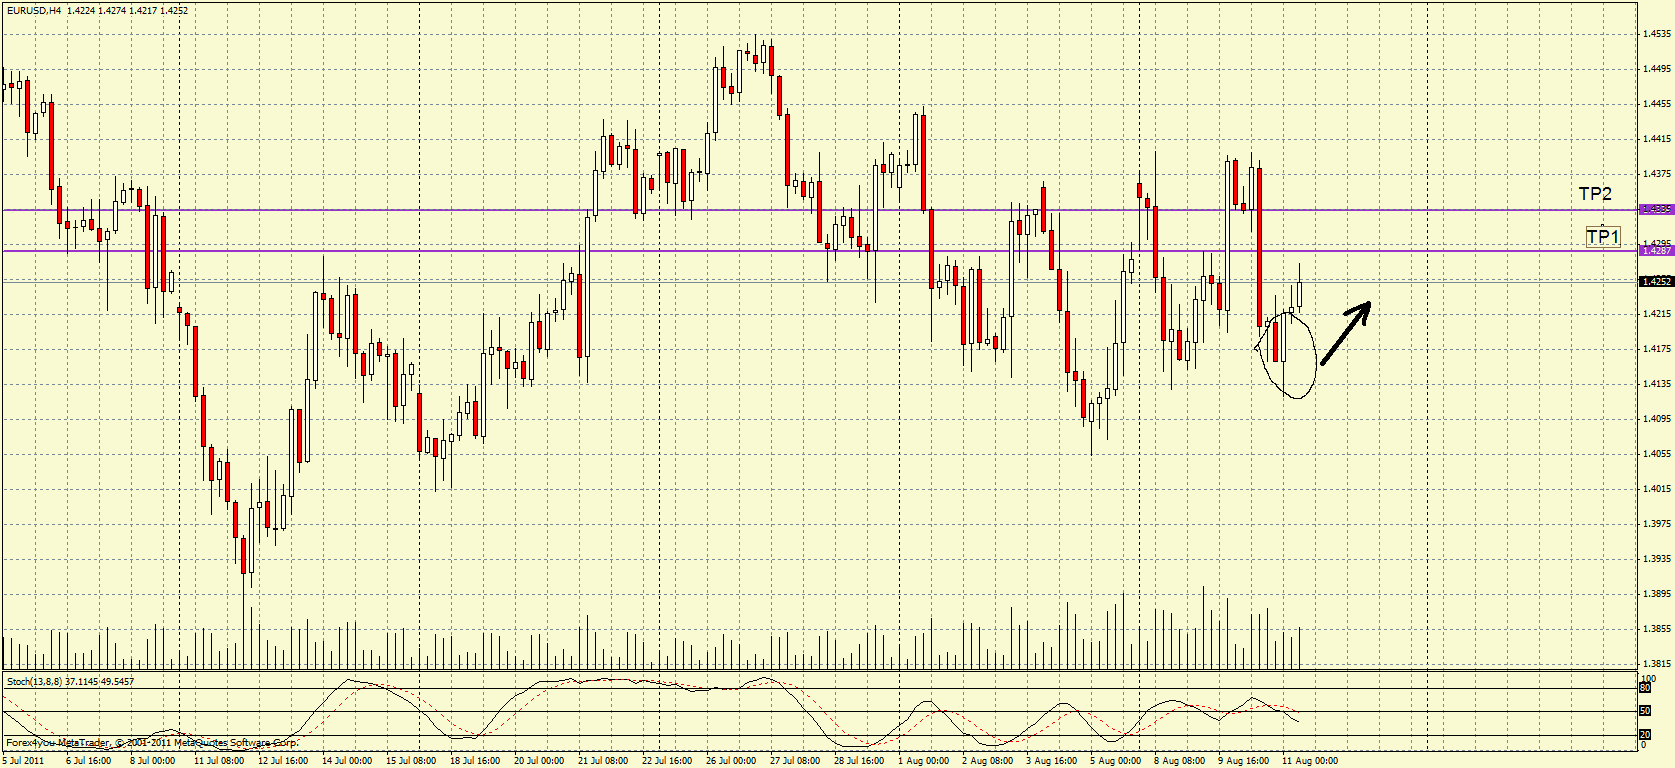Image resolution: width=1675 pixels, height=768 pixels.
Task: Click the 18 Jul 16:00 time label
Action: (x=475, y=761)
